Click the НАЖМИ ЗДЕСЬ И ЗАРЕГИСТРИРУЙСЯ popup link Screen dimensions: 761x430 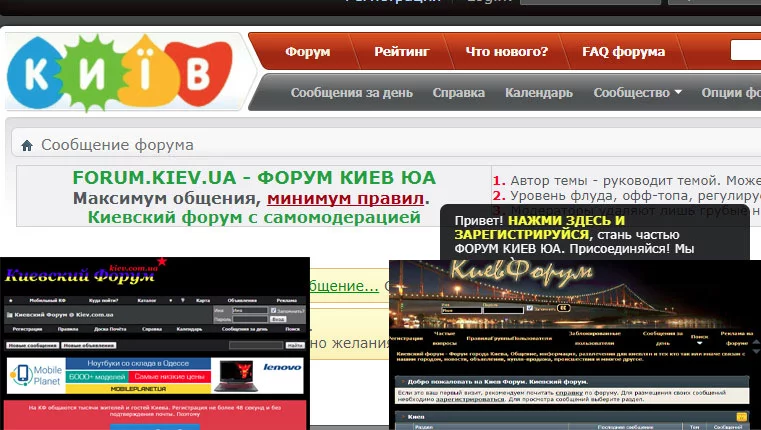click(x=540, y=228)
